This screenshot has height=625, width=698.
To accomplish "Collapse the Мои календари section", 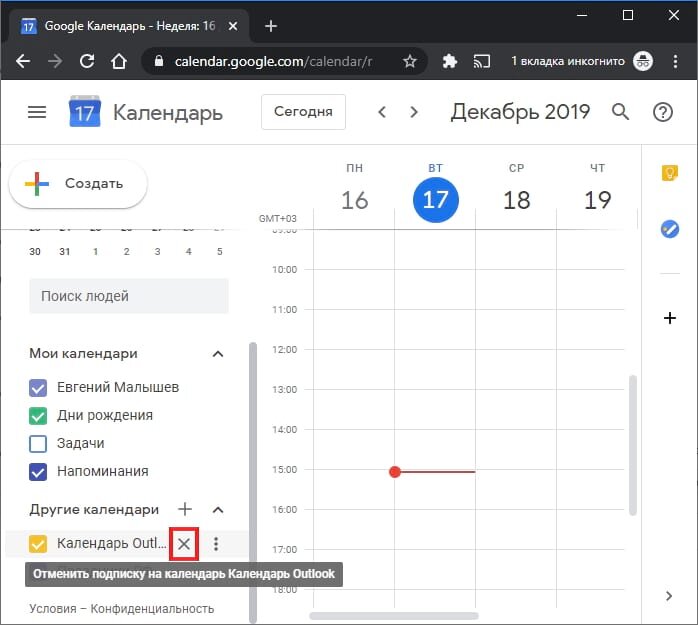I will 218,354.
